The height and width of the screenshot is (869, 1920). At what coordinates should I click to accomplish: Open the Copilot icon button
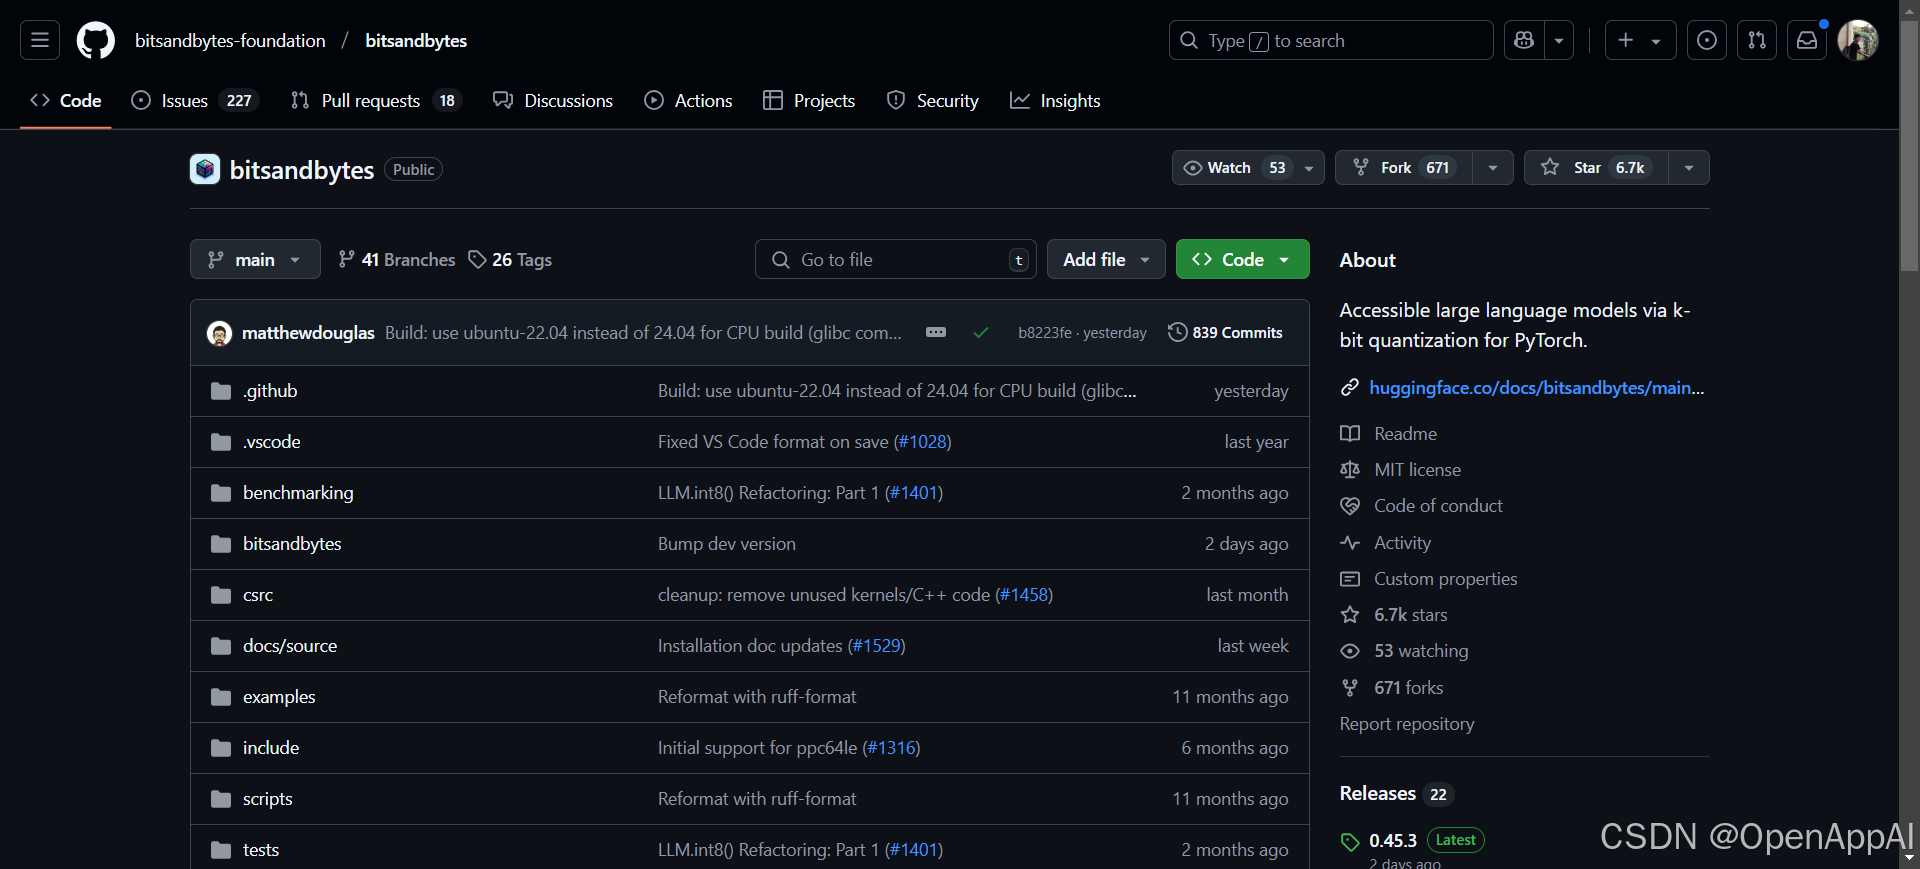1524,40
